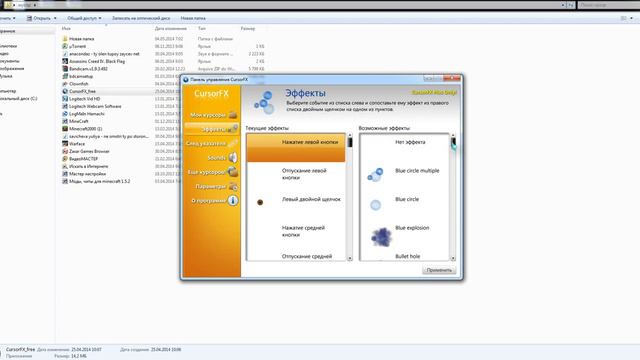Select the Bandicam archive file icon
640x360 pixels.
click(x=65, y=69)
